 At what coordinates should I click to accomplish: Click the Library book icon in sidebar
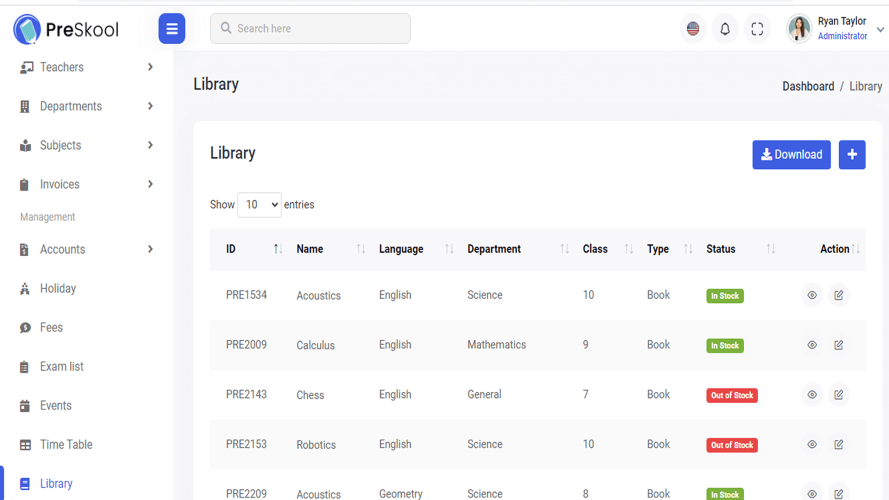24,484
